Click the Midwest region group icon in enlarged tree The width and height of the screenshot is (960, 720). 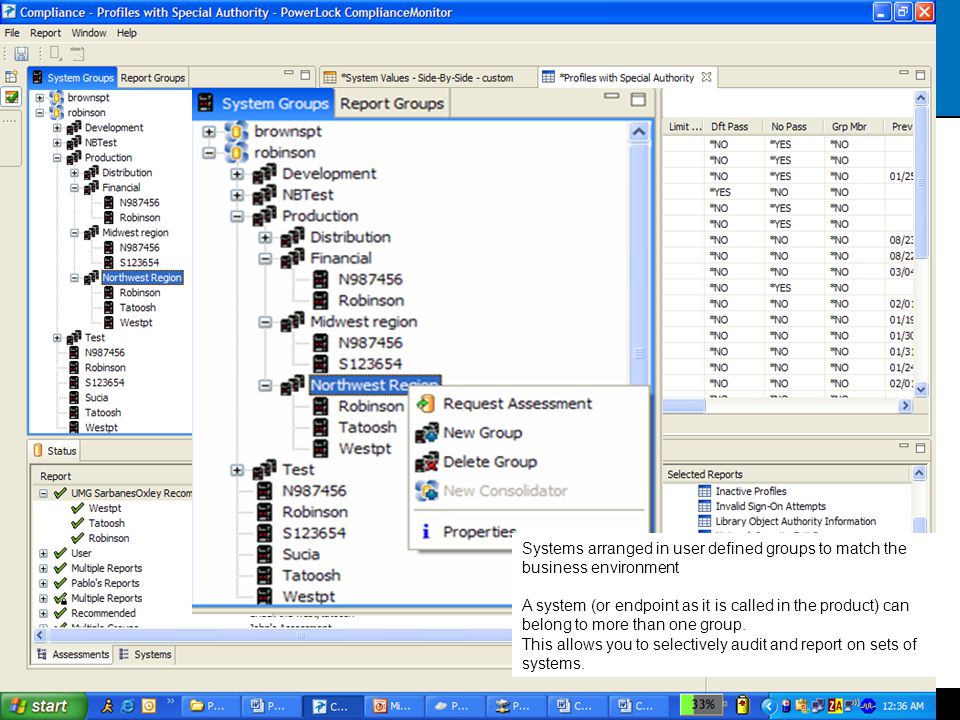pyautogui.click(x=293, y=322)
